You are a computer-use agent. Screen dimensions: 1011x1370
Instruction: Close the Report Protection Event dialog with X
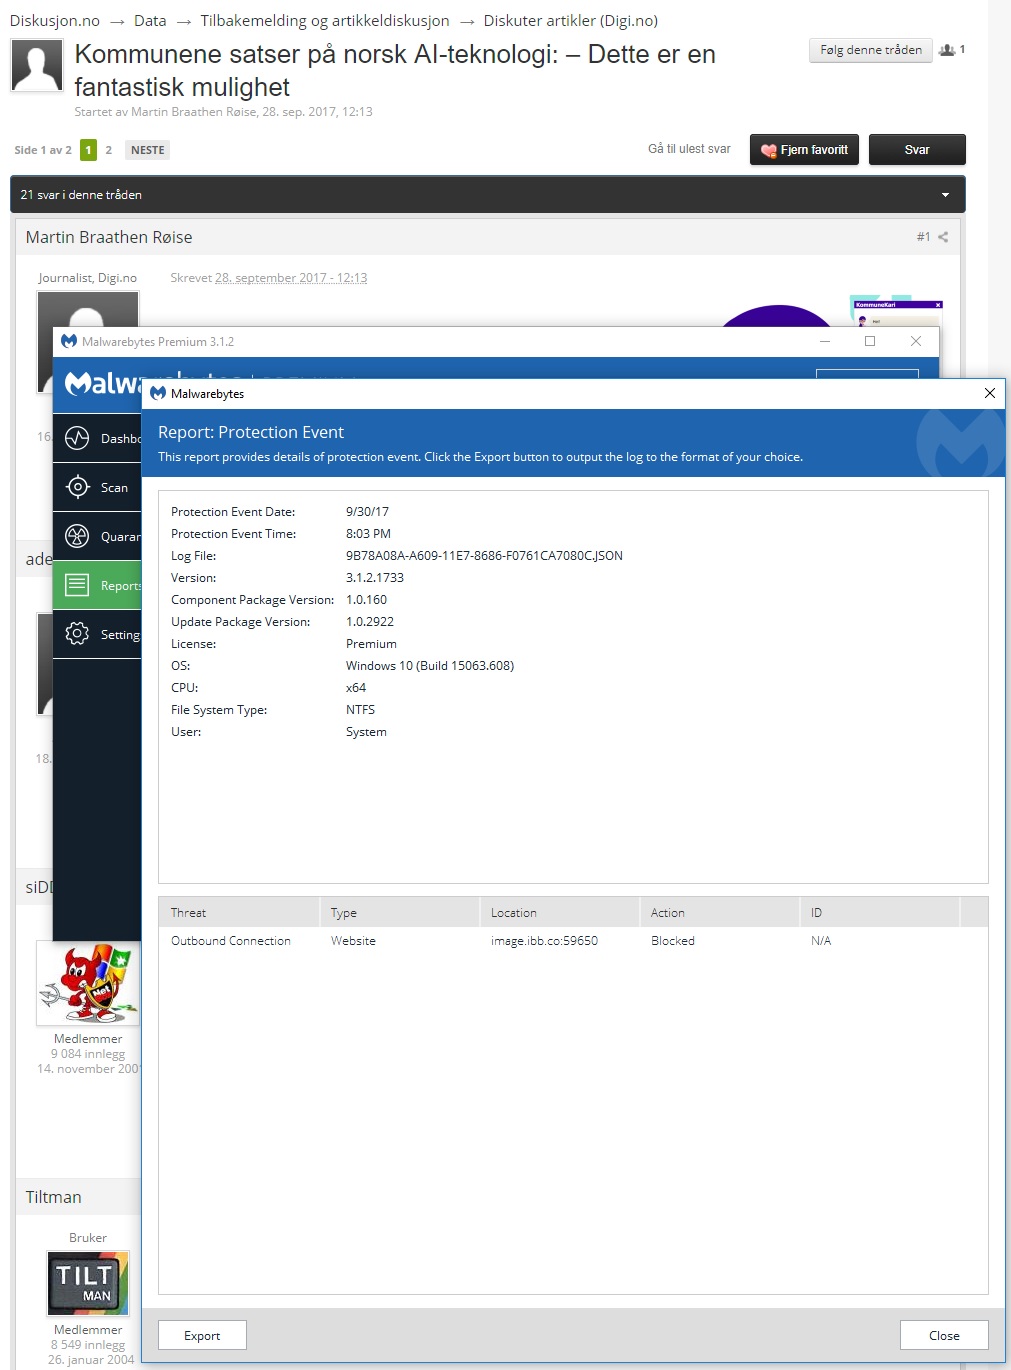[x=989, y=393]
